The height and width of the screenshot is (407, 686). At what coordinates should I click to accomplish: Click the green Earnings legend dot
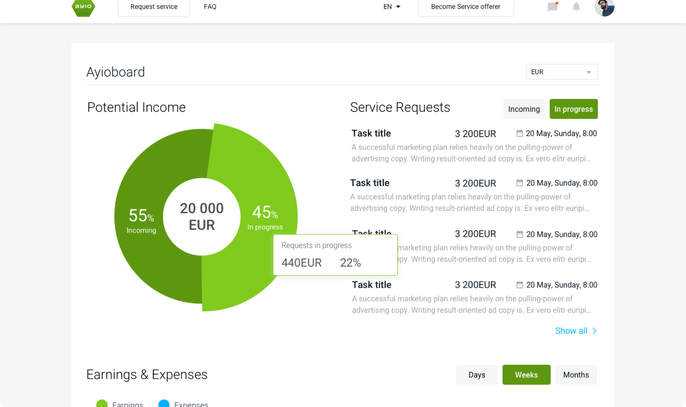point(102,403)
